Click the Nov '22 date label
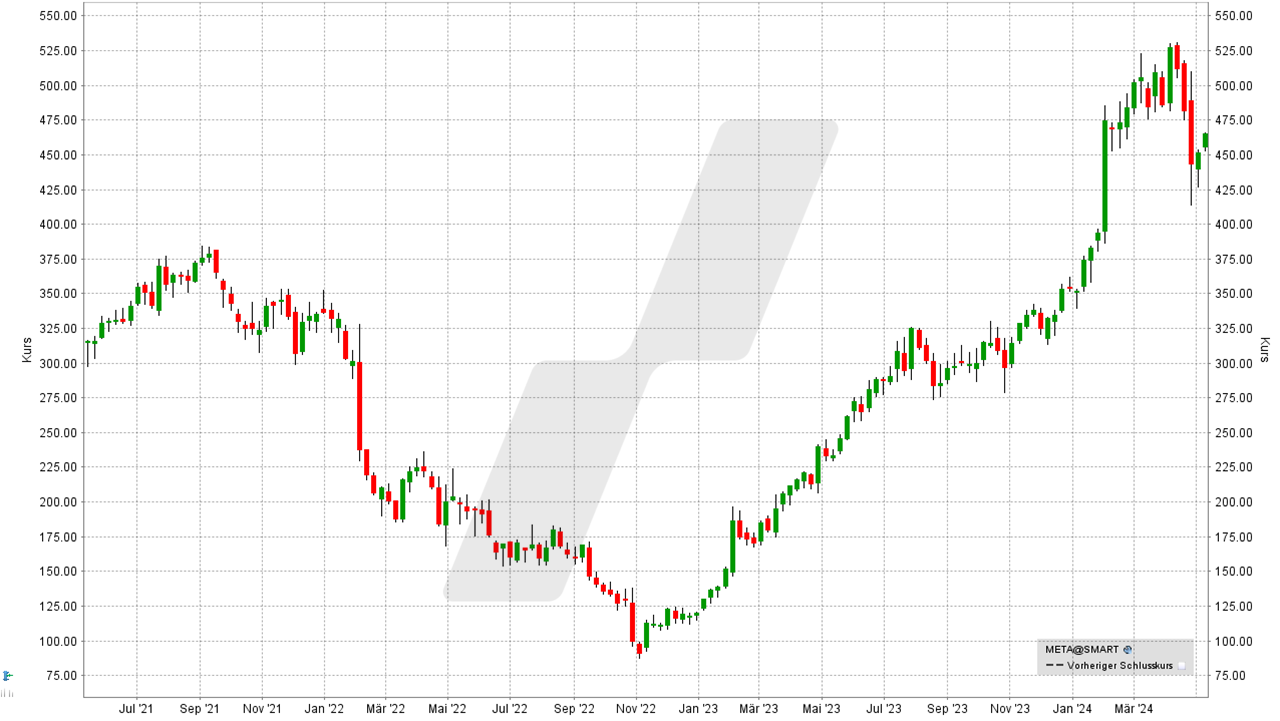1280x721 pixels. pyautogui.click(x=635, y=709)
